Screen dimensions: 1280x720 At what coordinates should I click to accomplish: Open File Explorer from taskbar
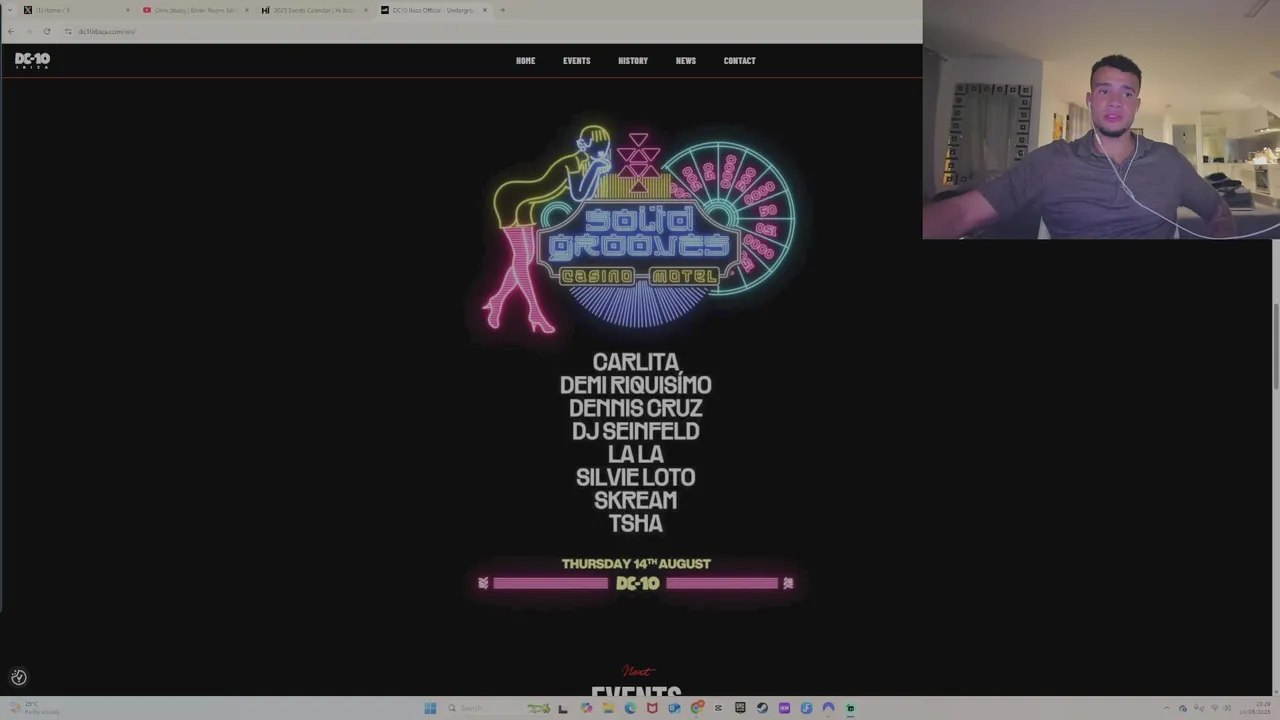(608, 708)
